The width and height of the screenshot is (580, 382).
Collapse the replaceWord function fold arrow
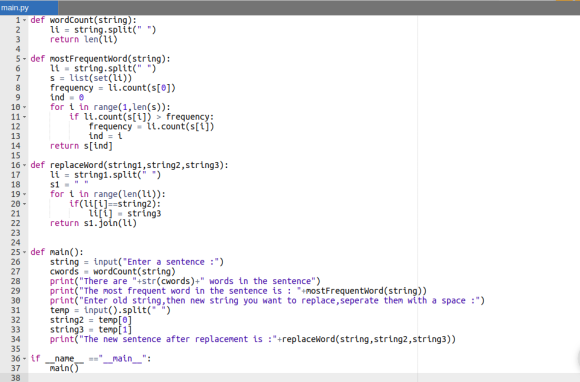pyautogui.click(x=25, y=165)
